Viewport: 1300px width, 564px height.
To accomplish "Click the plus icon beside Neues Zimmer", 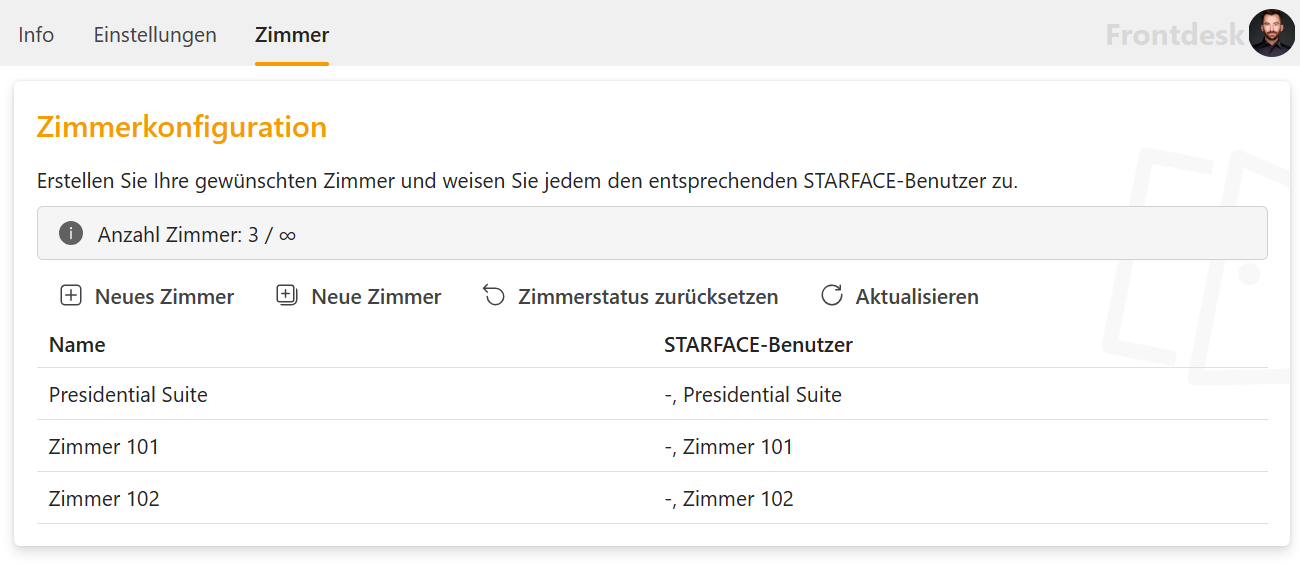I will click(x=71, y=296).
